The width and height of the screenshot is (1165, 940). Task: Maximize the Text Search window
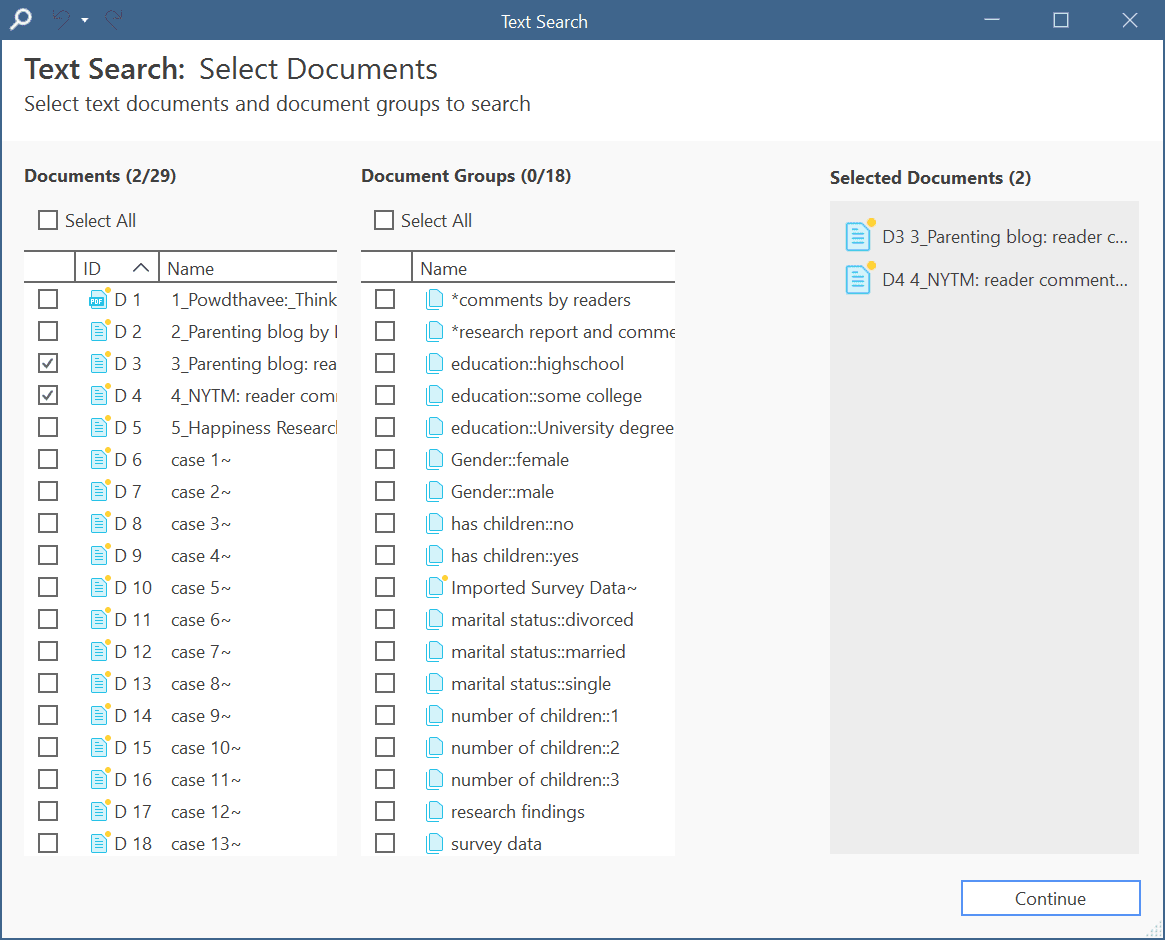point(1061,20)
